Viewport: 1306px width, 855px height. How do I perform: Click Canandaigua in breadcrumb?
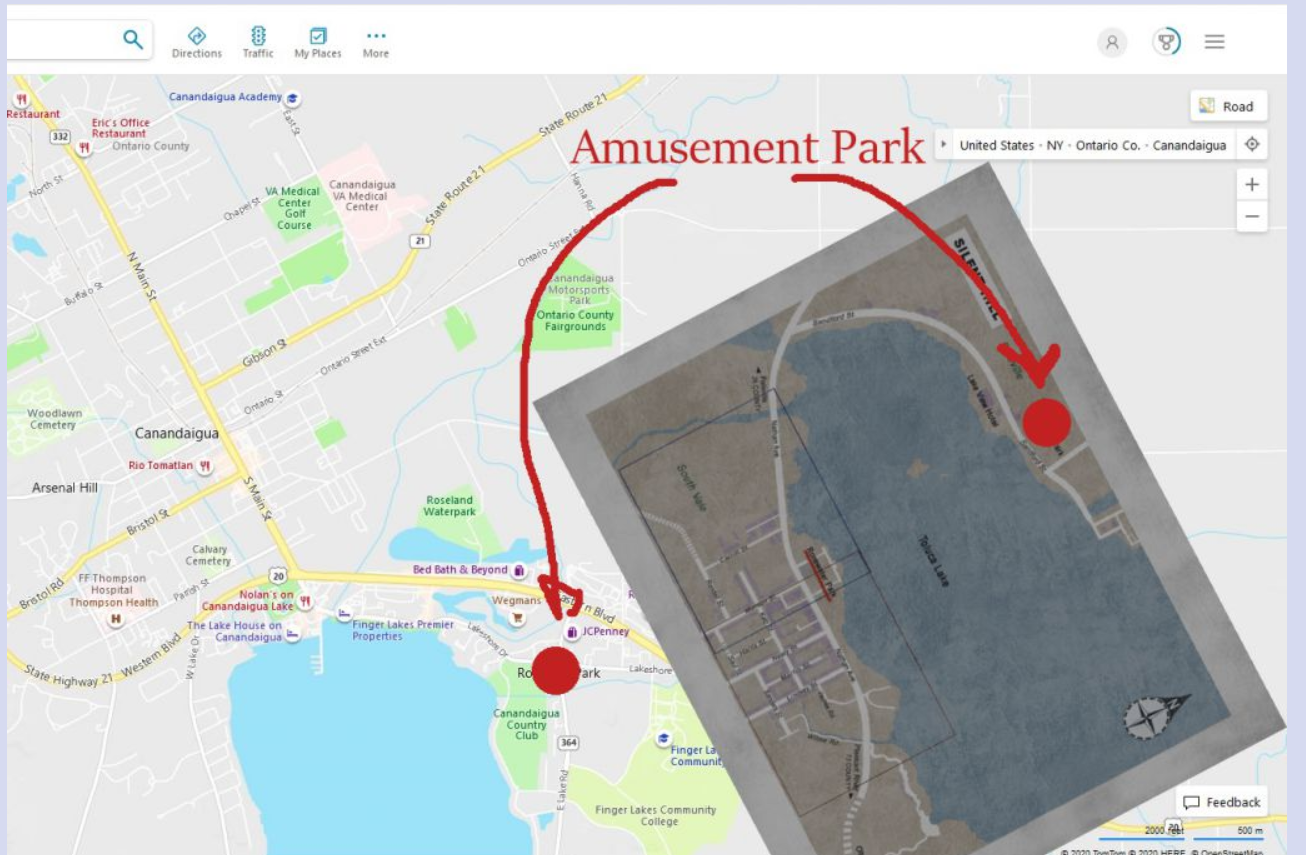tap(1189, 145)
